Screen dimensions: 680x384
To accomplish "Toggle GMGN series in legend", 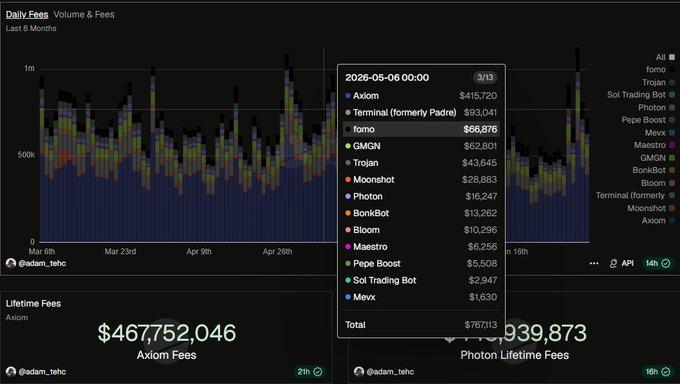I will click(x=657, y=158).
